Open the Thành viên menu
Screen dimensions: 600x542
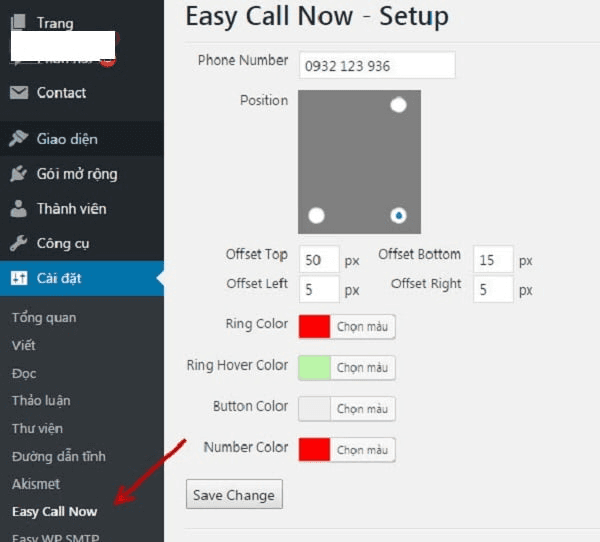tap(82, 209)
